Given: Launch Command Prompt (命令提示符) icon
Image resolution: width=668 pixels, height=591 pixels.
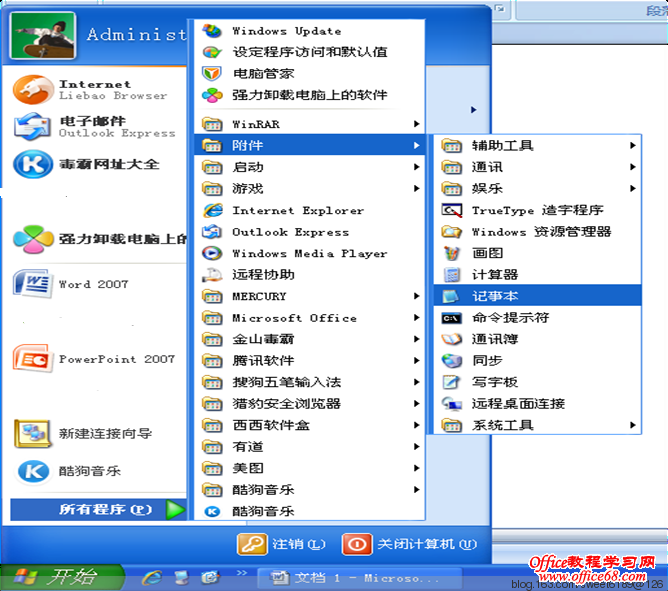Looking at the screenshot, I should pos(453,318).
